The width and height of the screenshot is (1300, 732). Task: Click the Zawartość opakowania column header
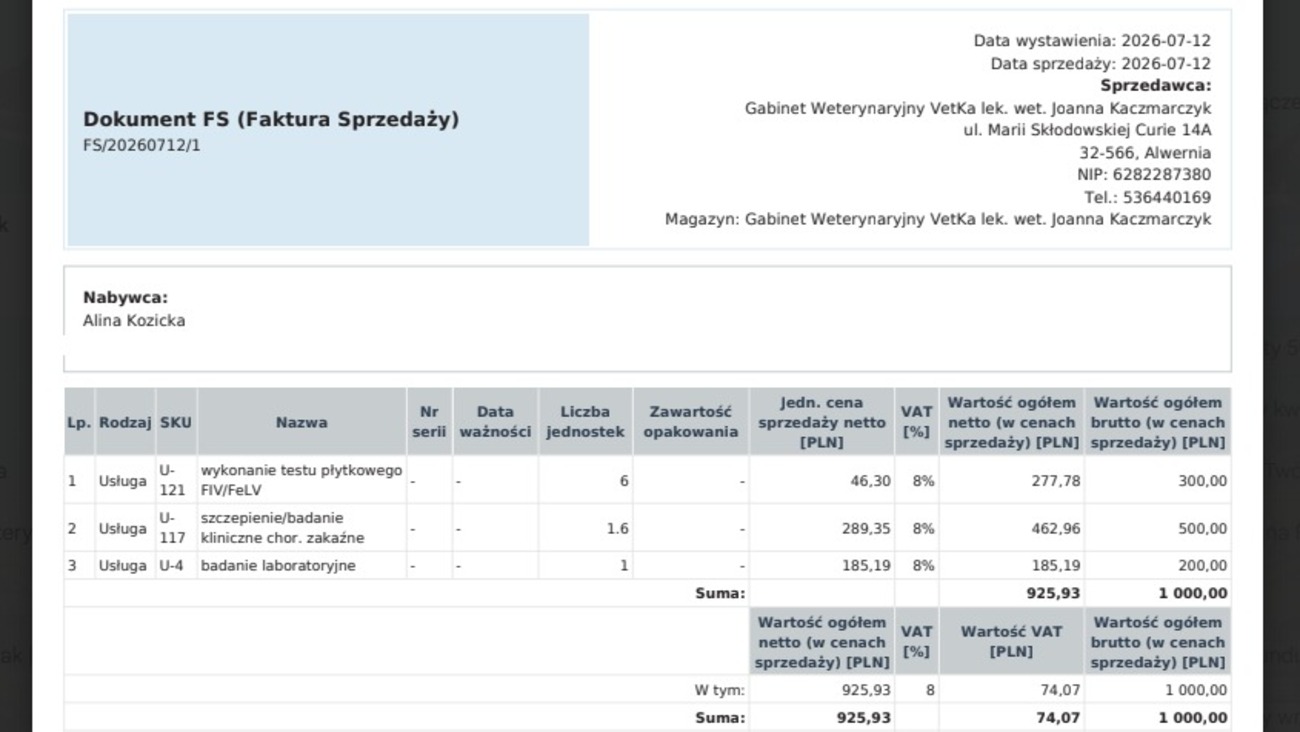690,422
